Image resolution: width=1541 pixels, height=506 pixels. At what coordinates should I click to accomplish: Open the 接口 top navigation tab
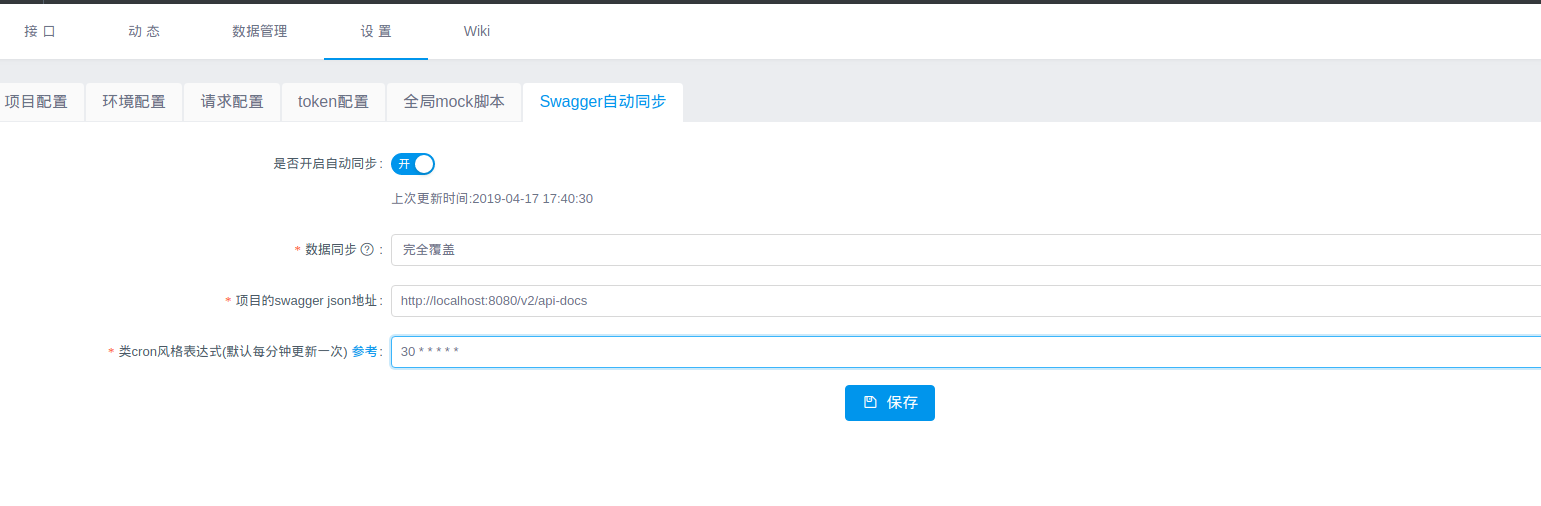(40, 31)
